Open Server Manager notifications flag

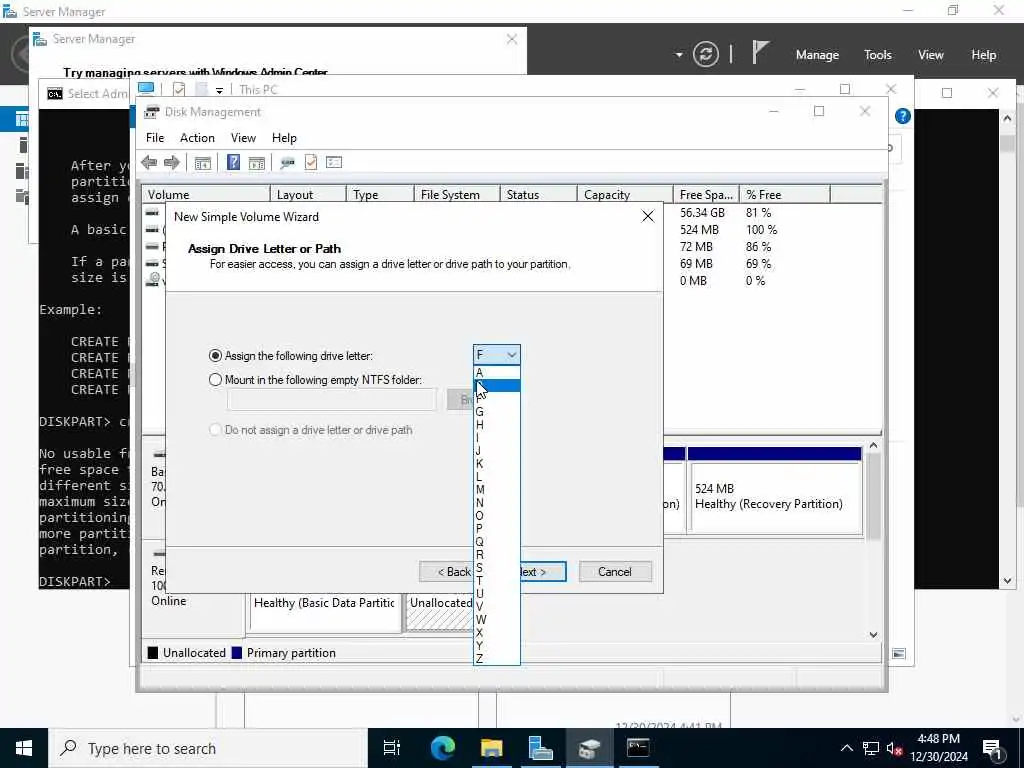click(760, 53)
